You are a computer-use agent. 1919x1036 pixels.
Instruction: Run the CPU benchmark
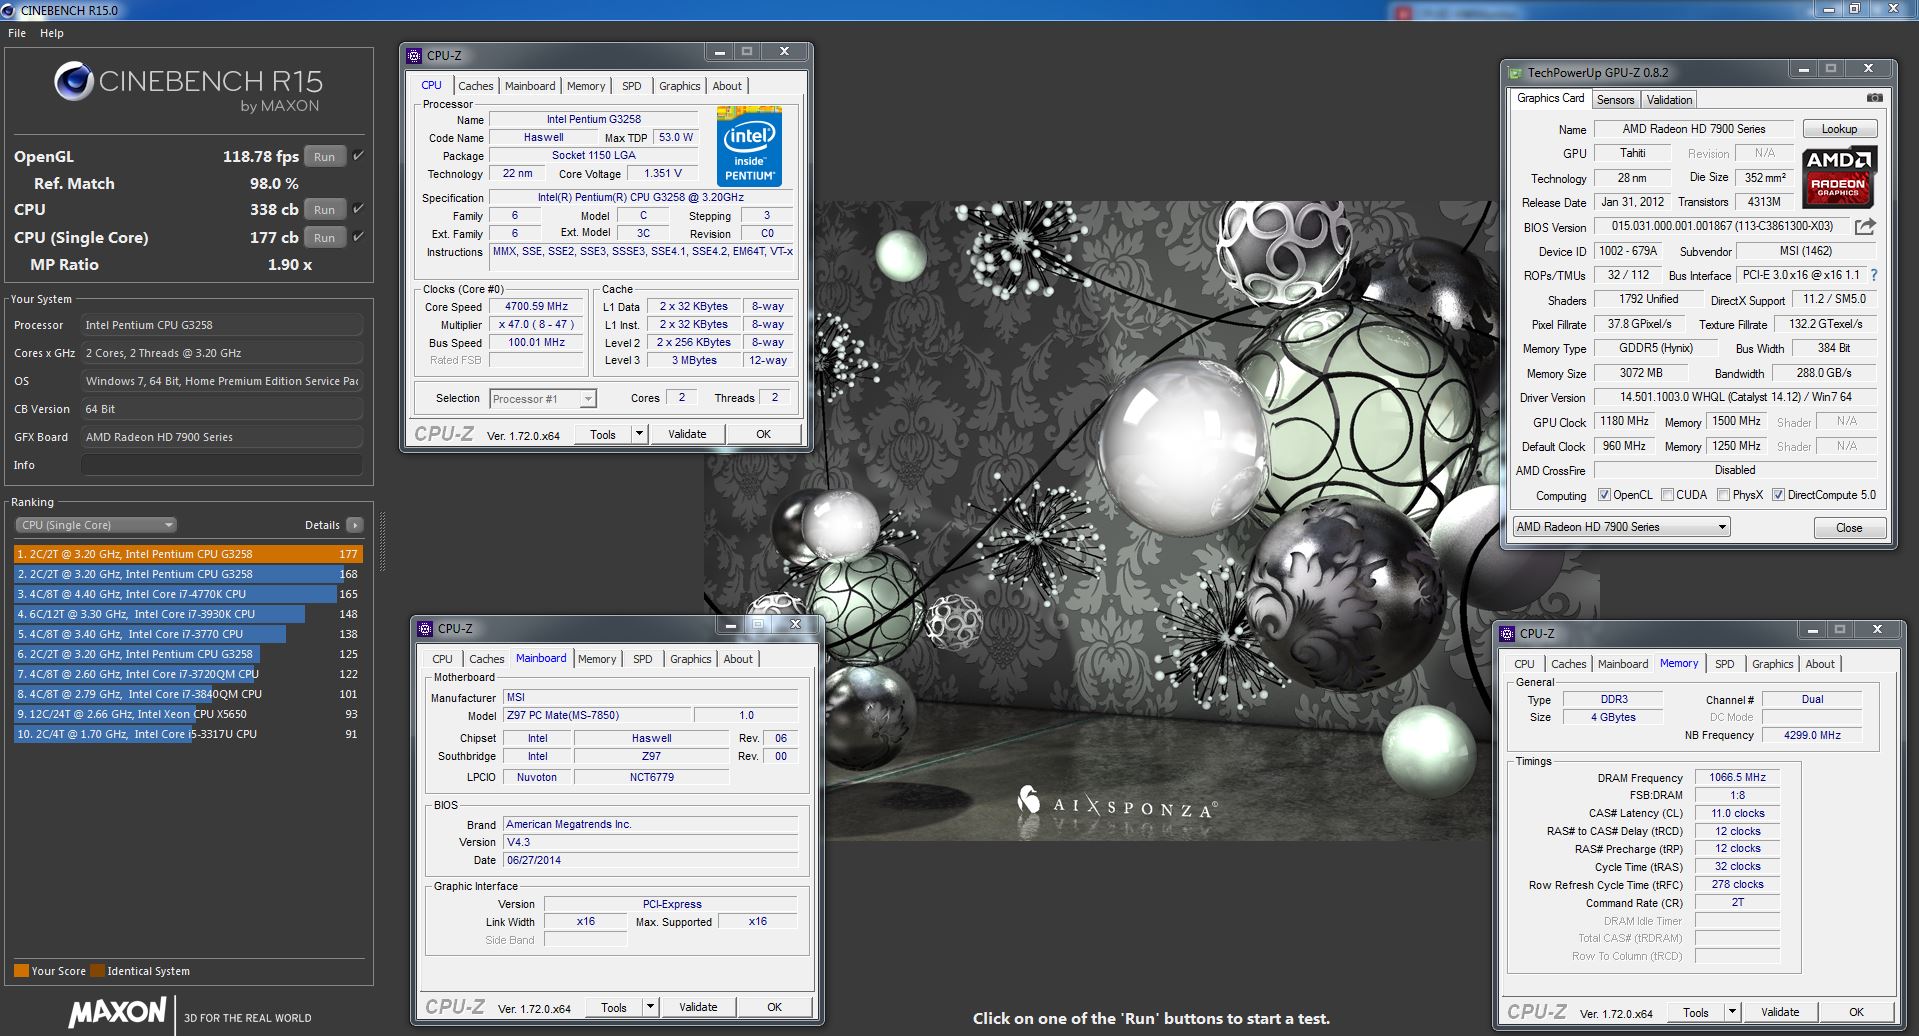(325, 210)
